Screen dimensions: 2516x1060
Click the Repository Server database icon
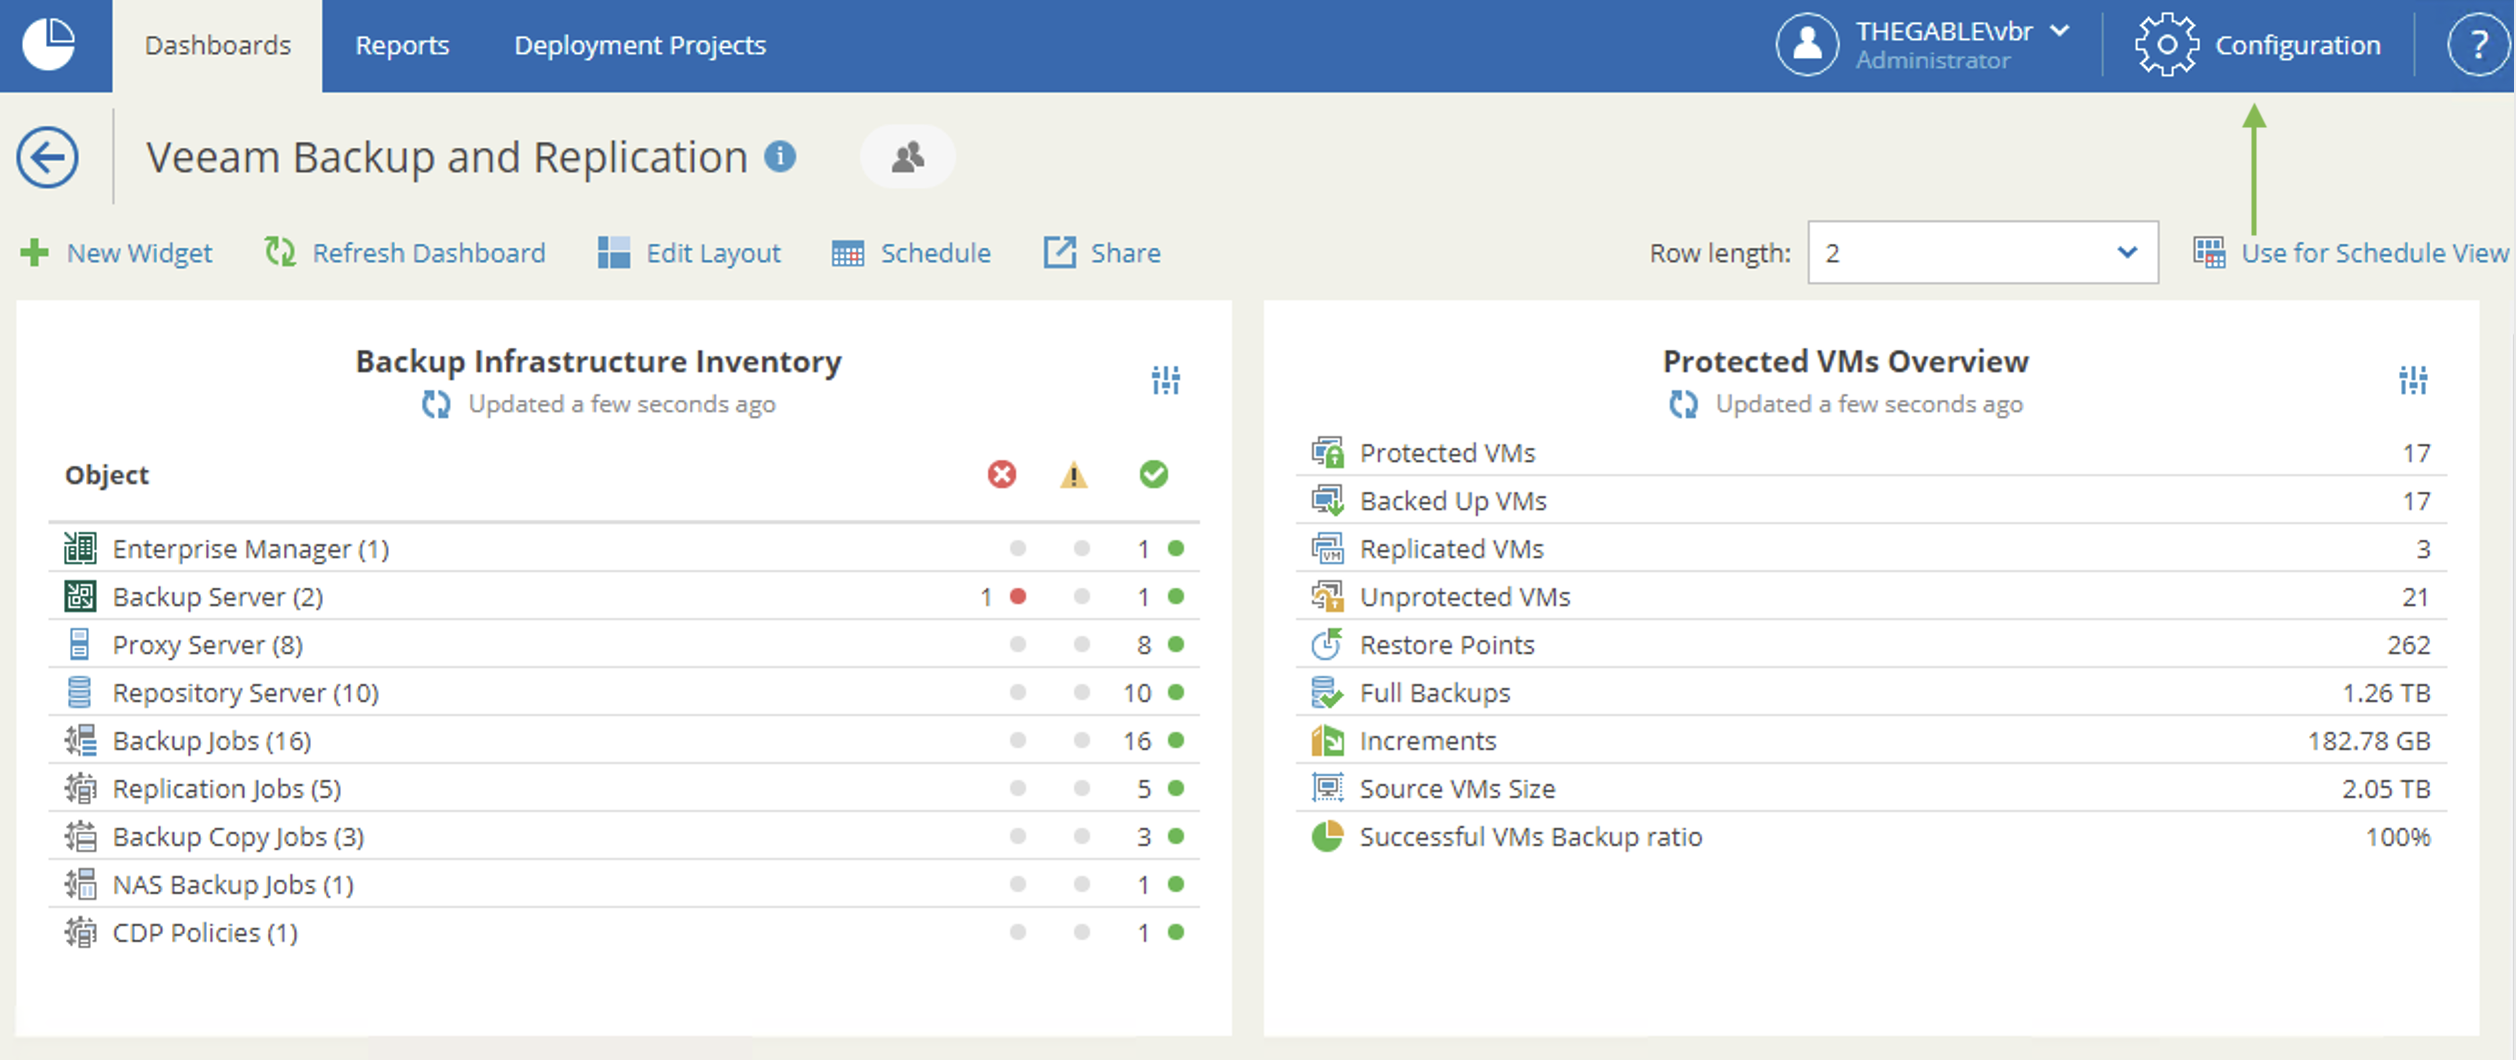(x=80, y=692)
